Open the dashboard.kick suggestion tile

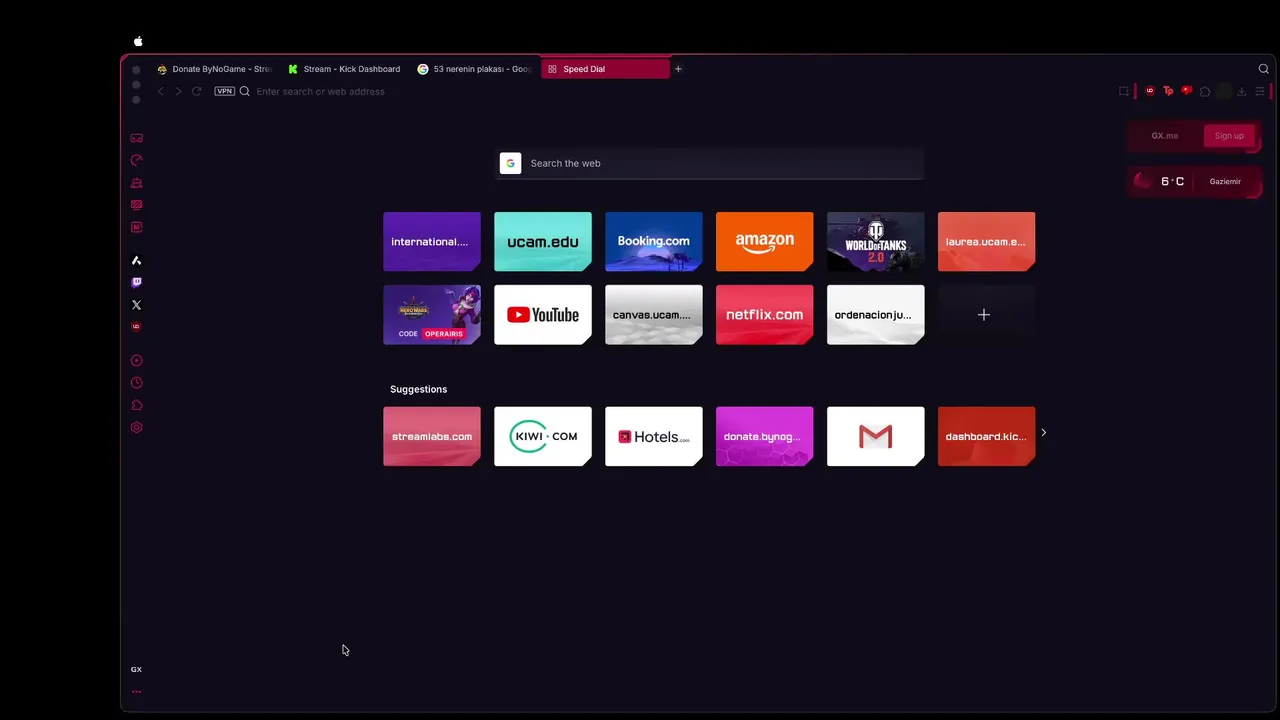click(987, 436)
